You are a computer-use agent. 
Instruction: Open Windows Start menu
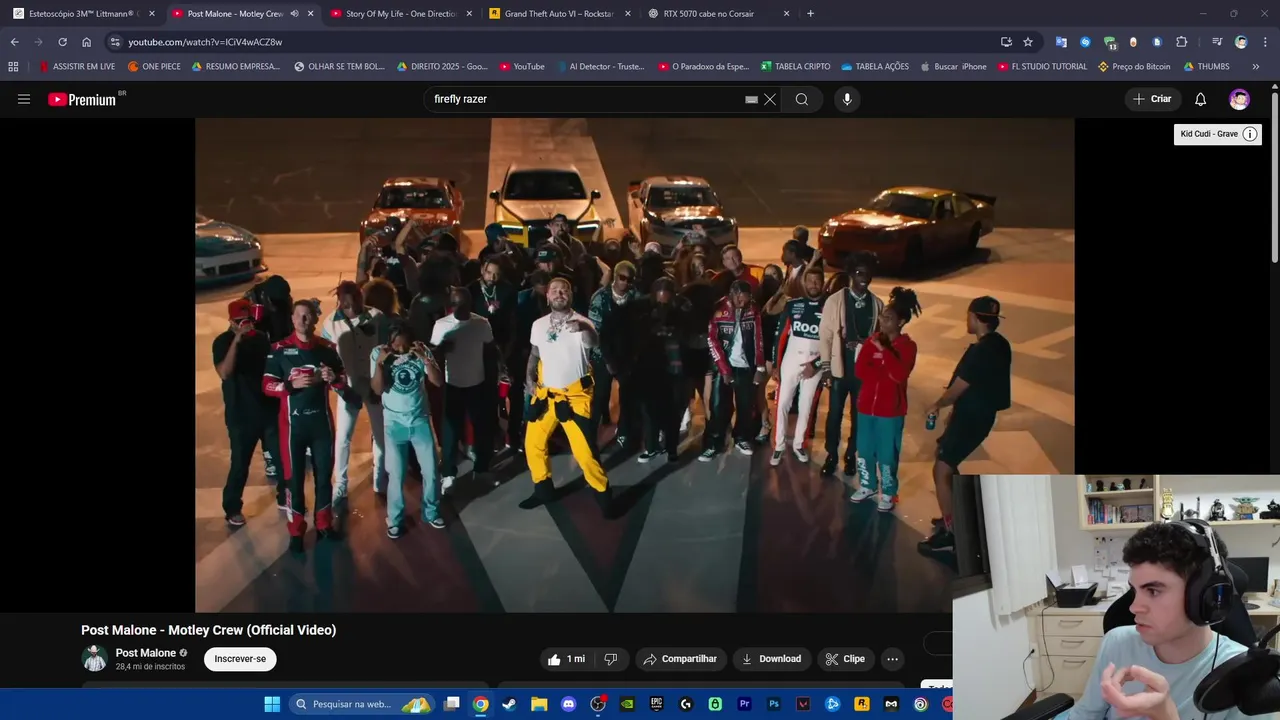272,704
